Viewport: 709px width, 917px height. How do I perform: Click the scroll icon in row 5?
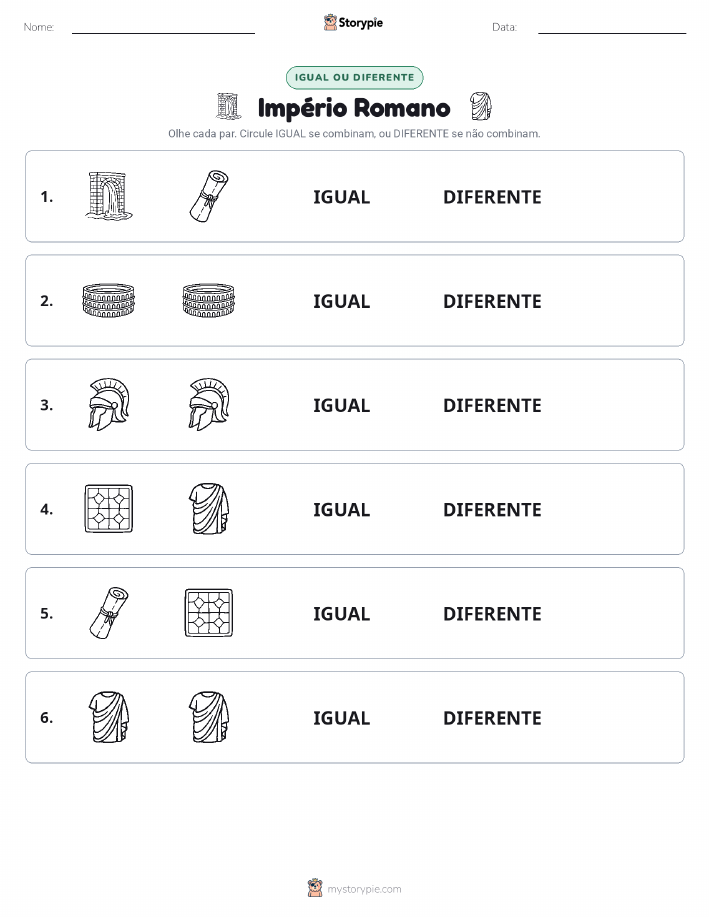click(x=109, y=613)
